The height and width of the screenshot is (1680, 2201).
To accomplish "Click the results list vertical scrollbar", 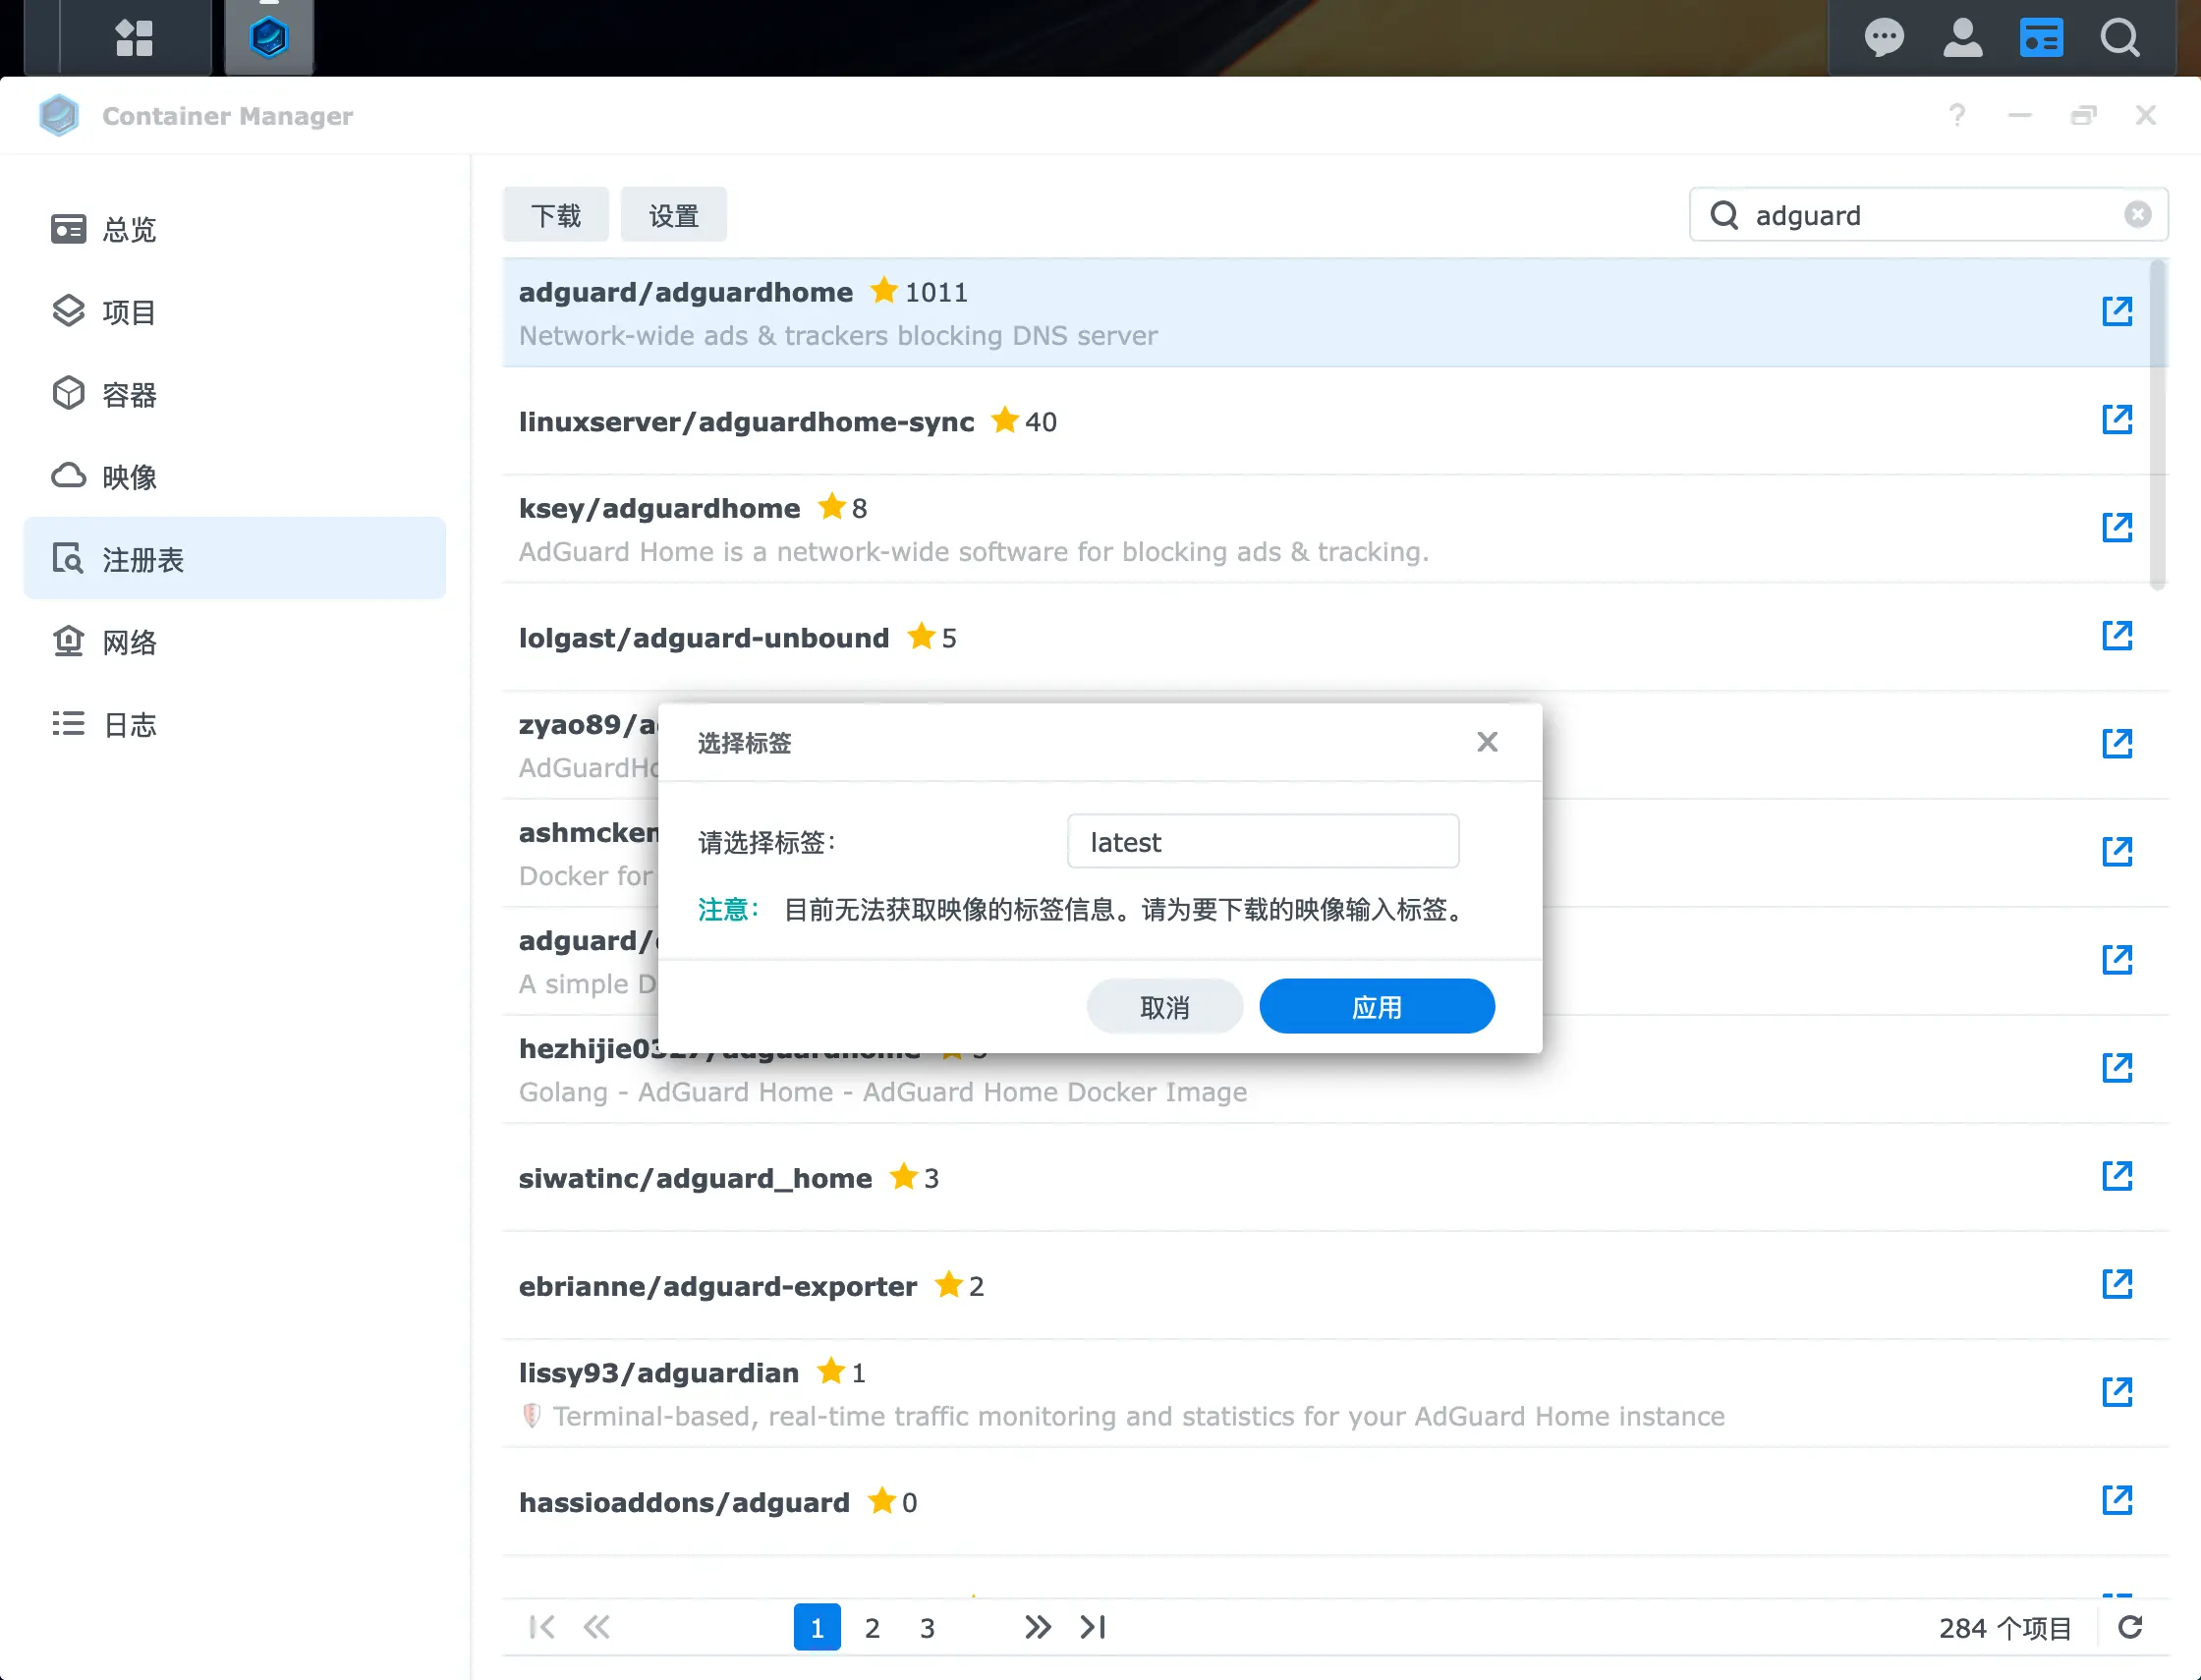I will point(2157,424).
